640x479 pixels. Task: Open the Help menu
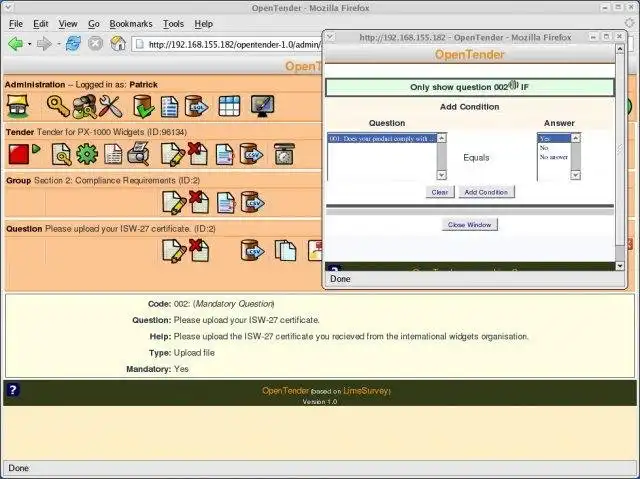(203, 24)
